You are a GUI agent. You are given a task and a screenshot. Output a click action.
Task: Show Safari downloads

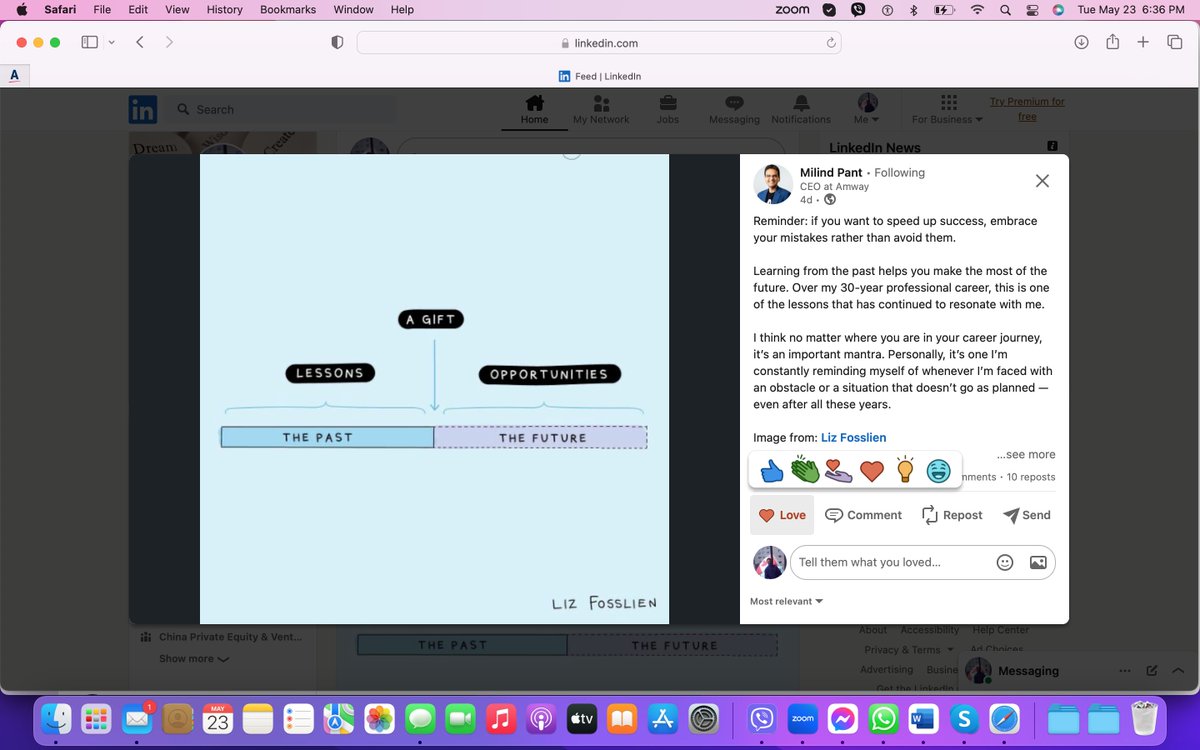[1081, 42]
